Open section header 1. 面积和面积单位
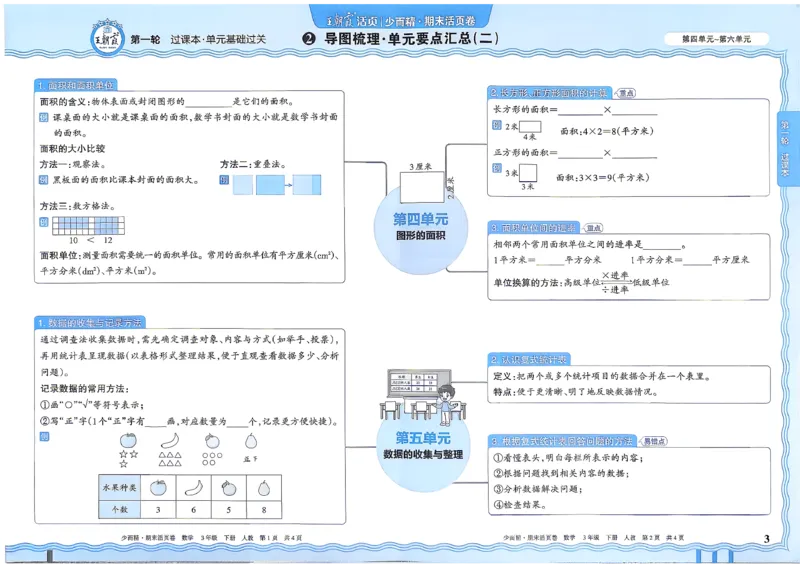This screenshot has width=800, height=566. pos(76,85)
